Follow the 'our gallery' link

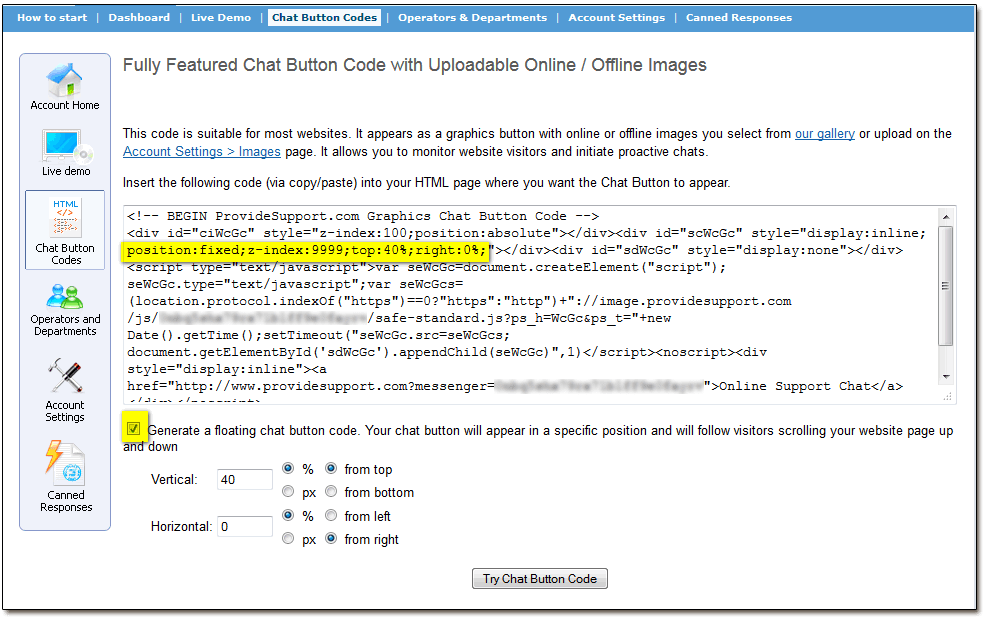click(x=825, y=134)
